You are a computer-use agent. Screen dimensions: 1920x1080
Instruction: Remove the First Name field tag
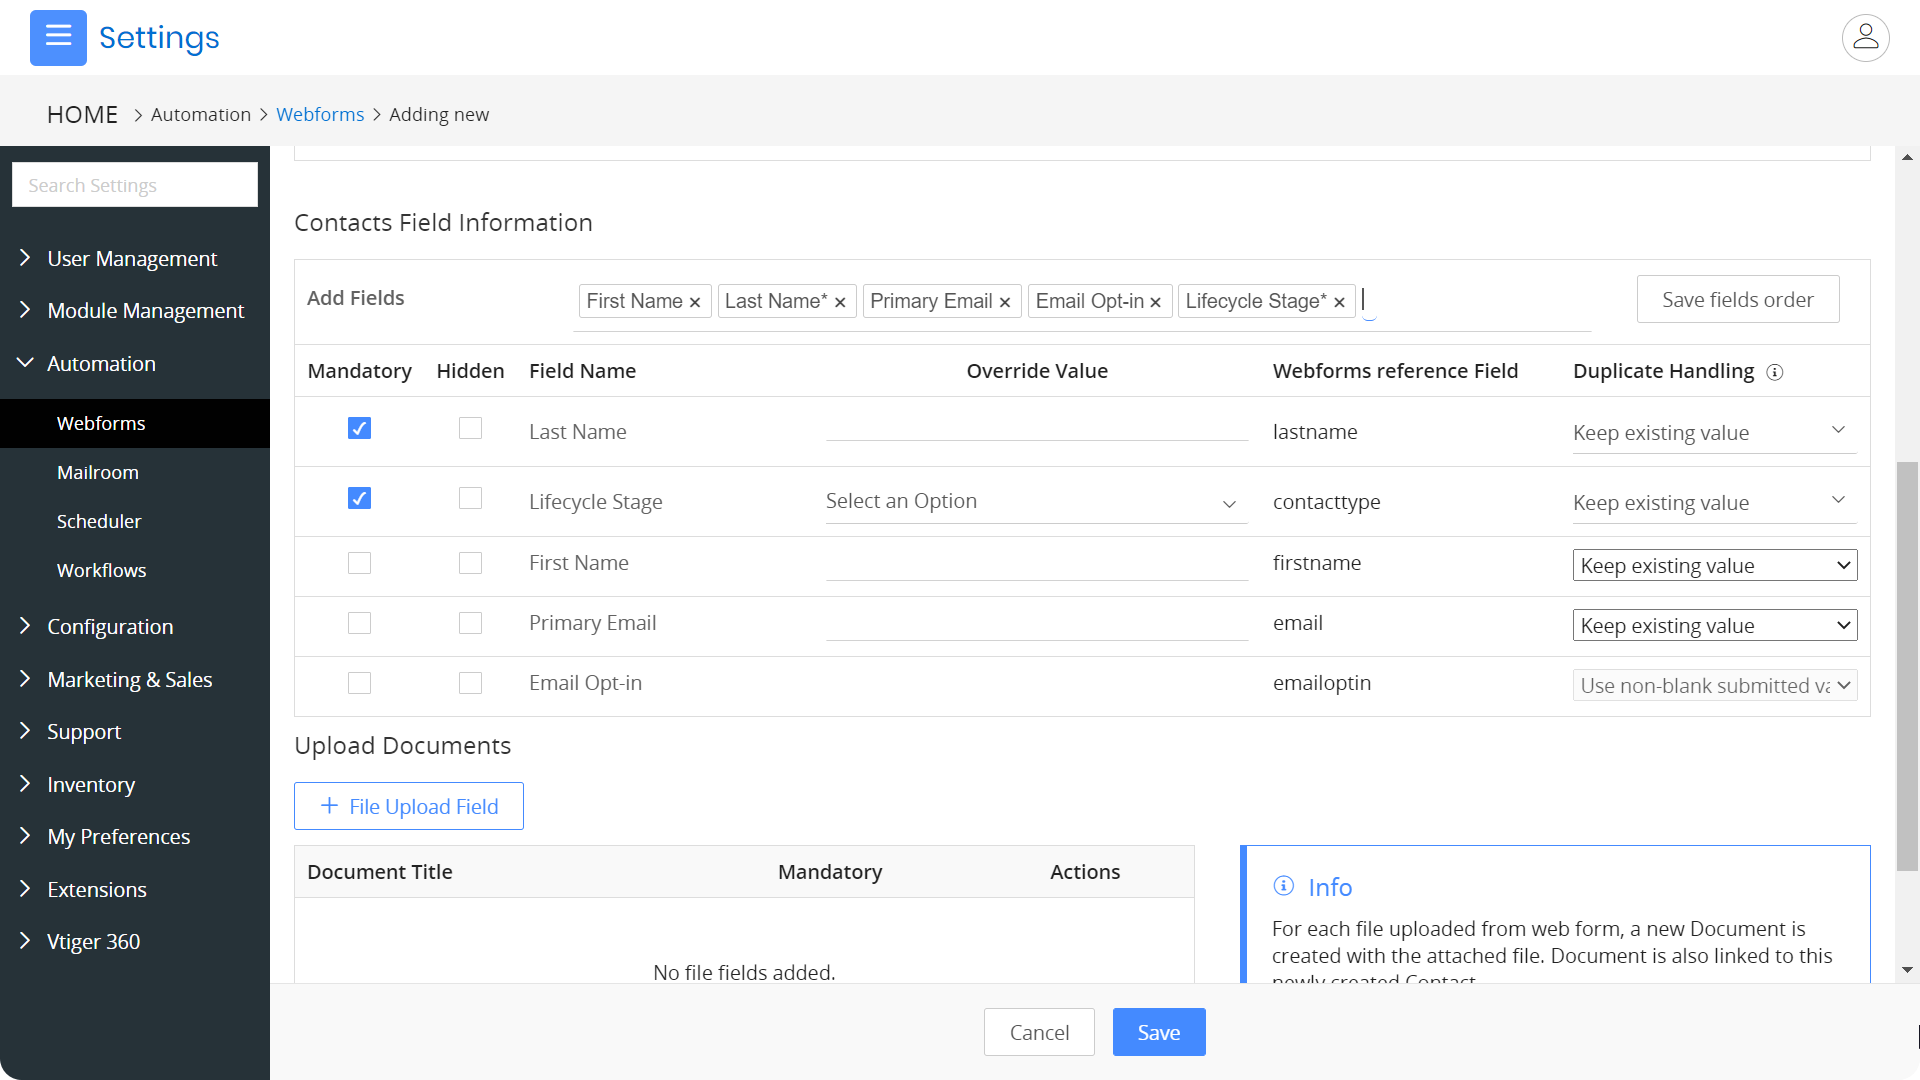[x=695, y=302]
